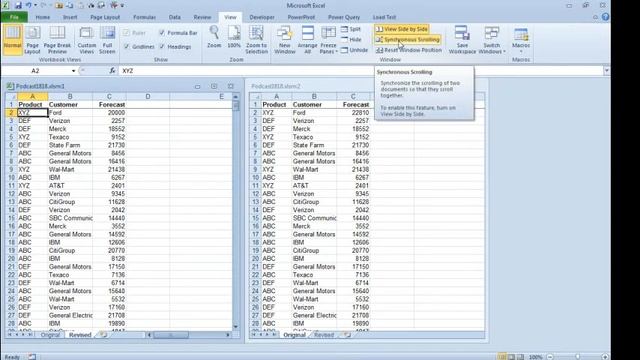
Task: Select Forecast value 20000 in left window
Action: tap(109, 113)
